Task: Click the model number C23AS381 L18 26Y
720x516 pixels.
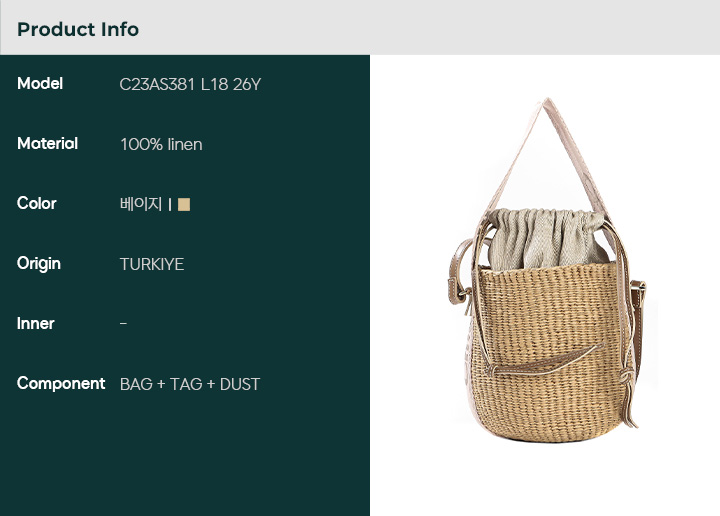Action: [190, 84]
